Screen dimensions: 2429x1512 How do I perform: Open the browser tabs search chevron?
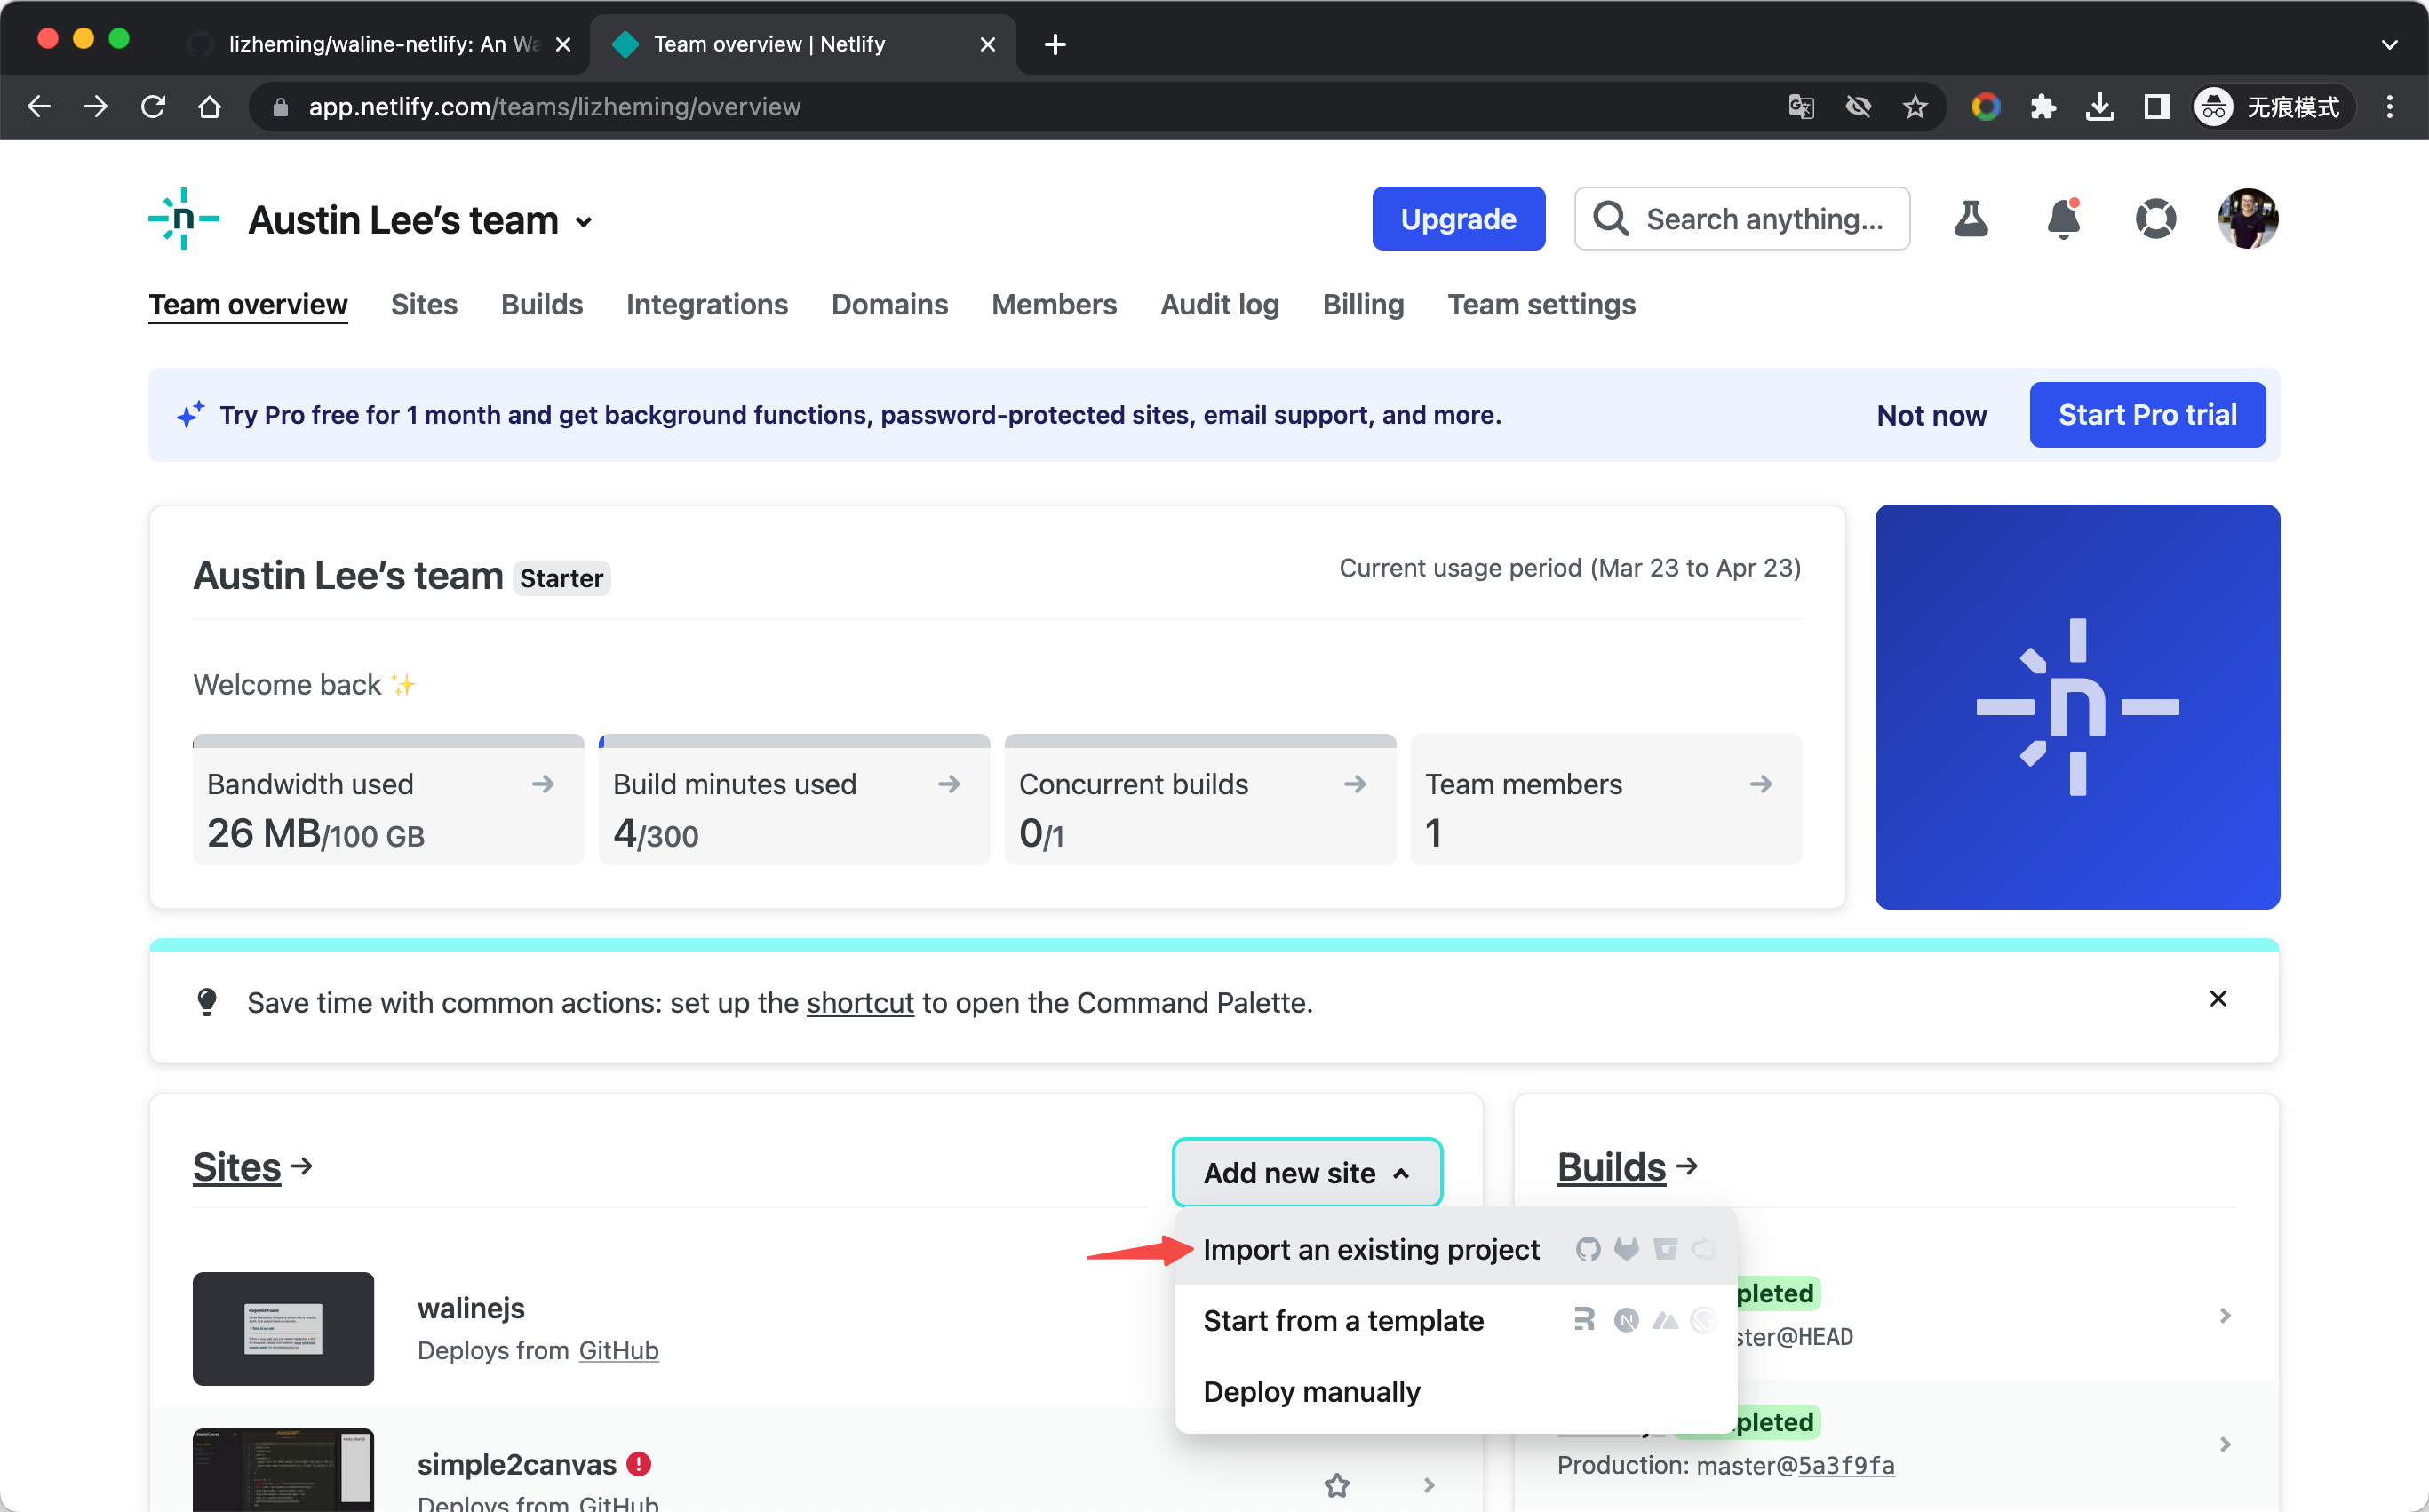coord(2391,44)
